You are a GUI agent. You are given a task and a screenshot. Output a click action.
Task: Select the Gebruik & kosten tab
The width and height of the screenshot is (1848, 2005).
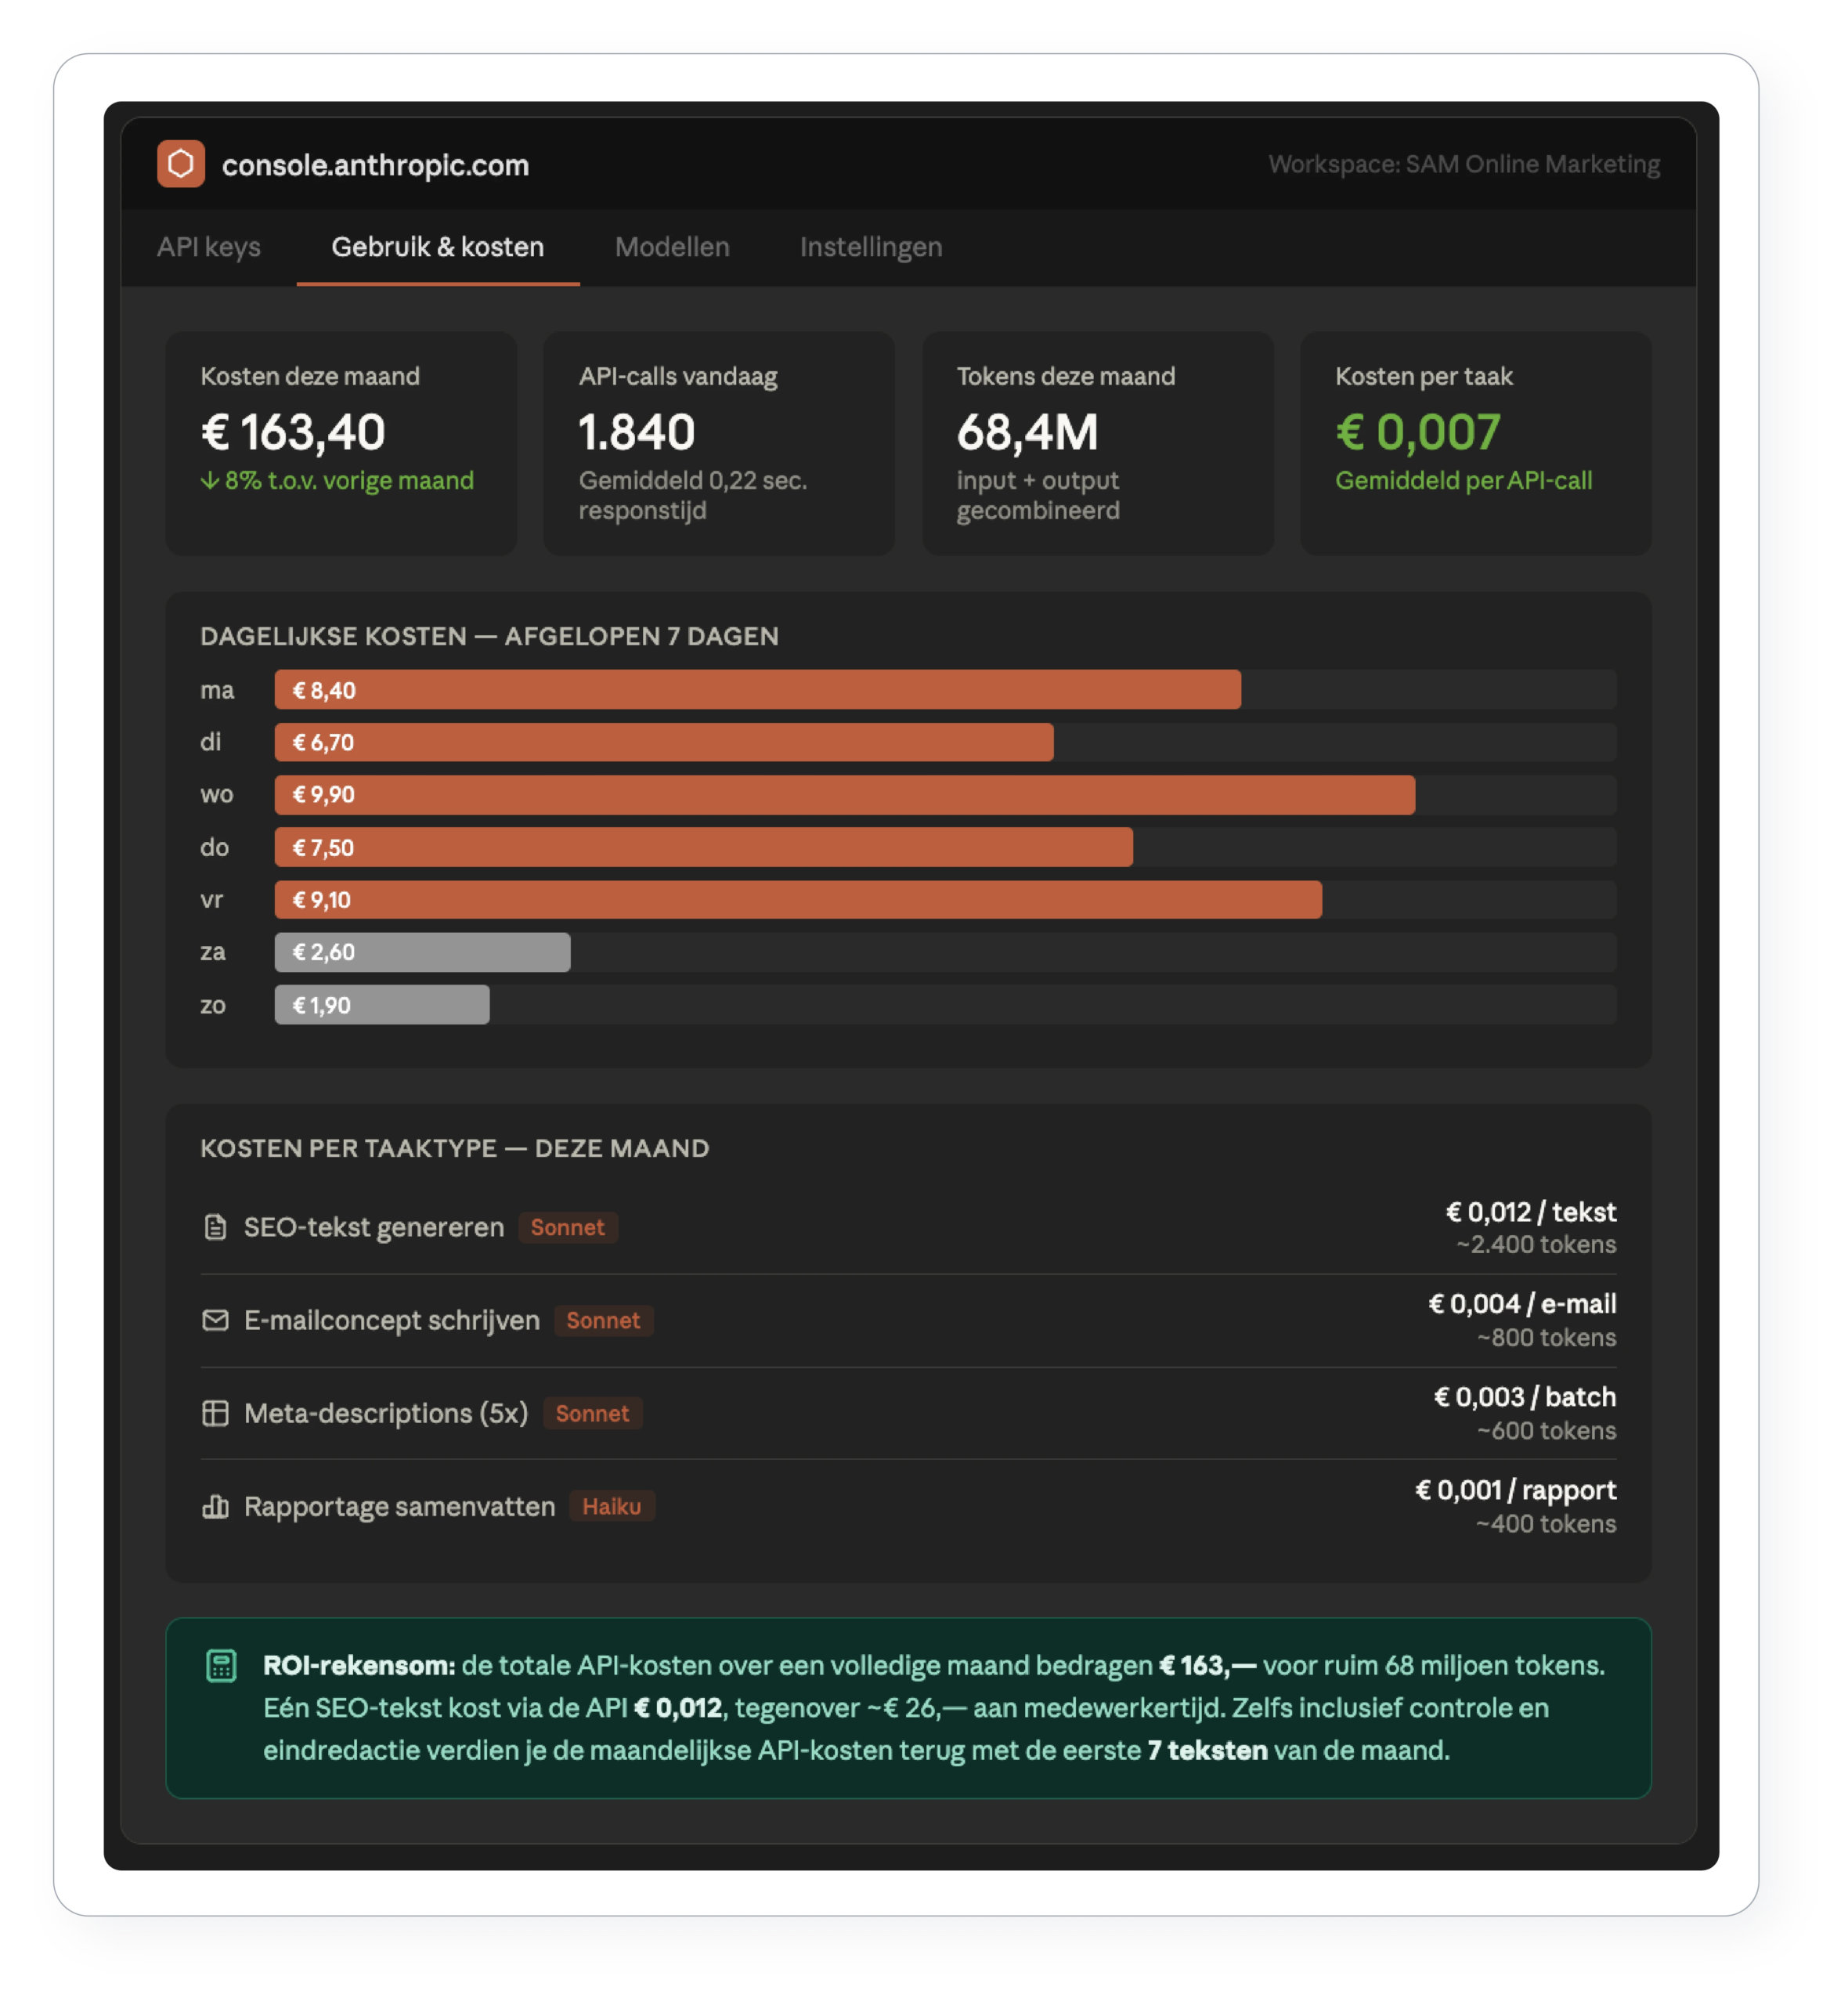tap(438, 247)
